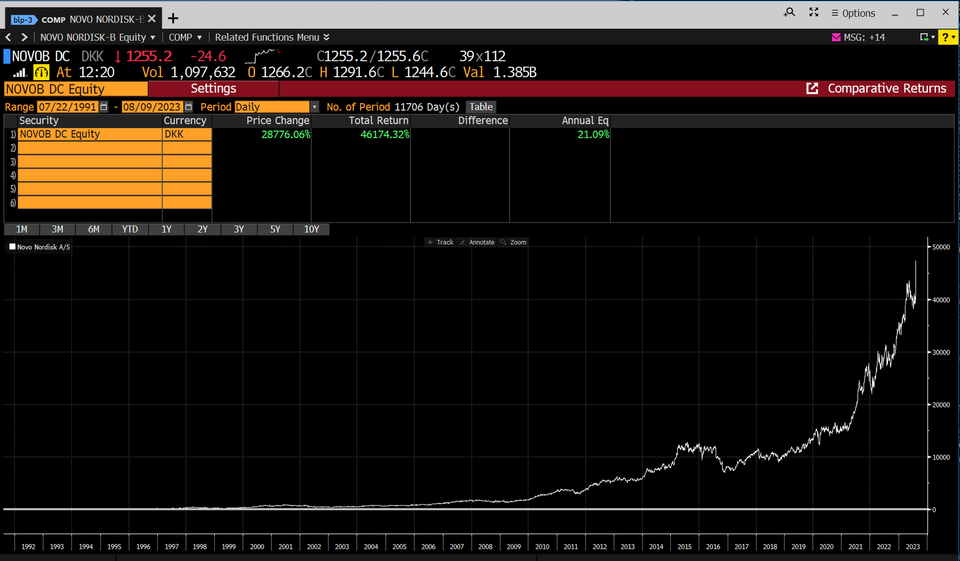This screenshot has height=561, width=960.
Task: Open end date calendar picker
Action: 187,107
